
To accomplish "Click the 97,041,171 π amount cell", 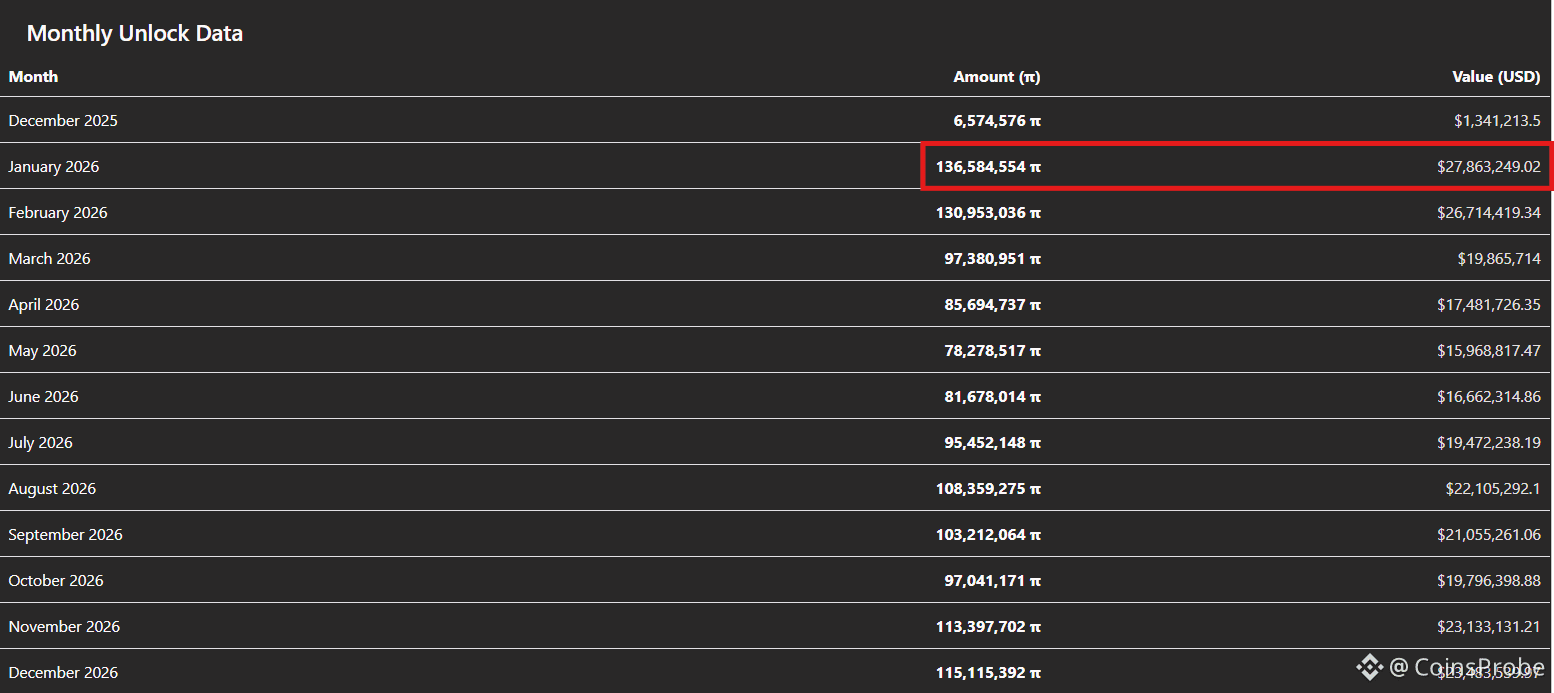I will coord(992,581).
